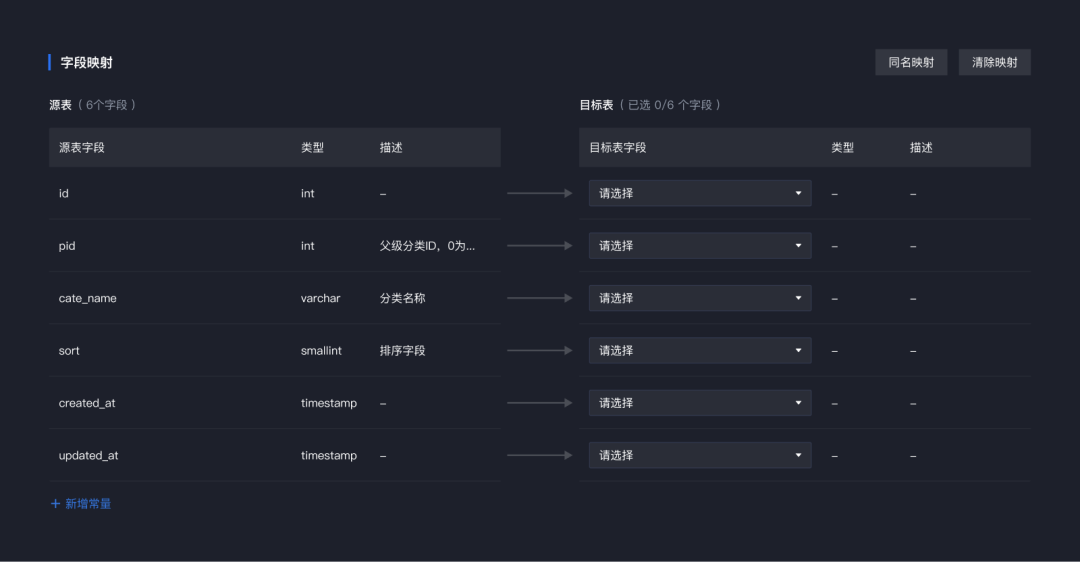Select the cate_name source field cell
Image resolution: width=1080 pixels, height=562 pixels.
point(87,298)
